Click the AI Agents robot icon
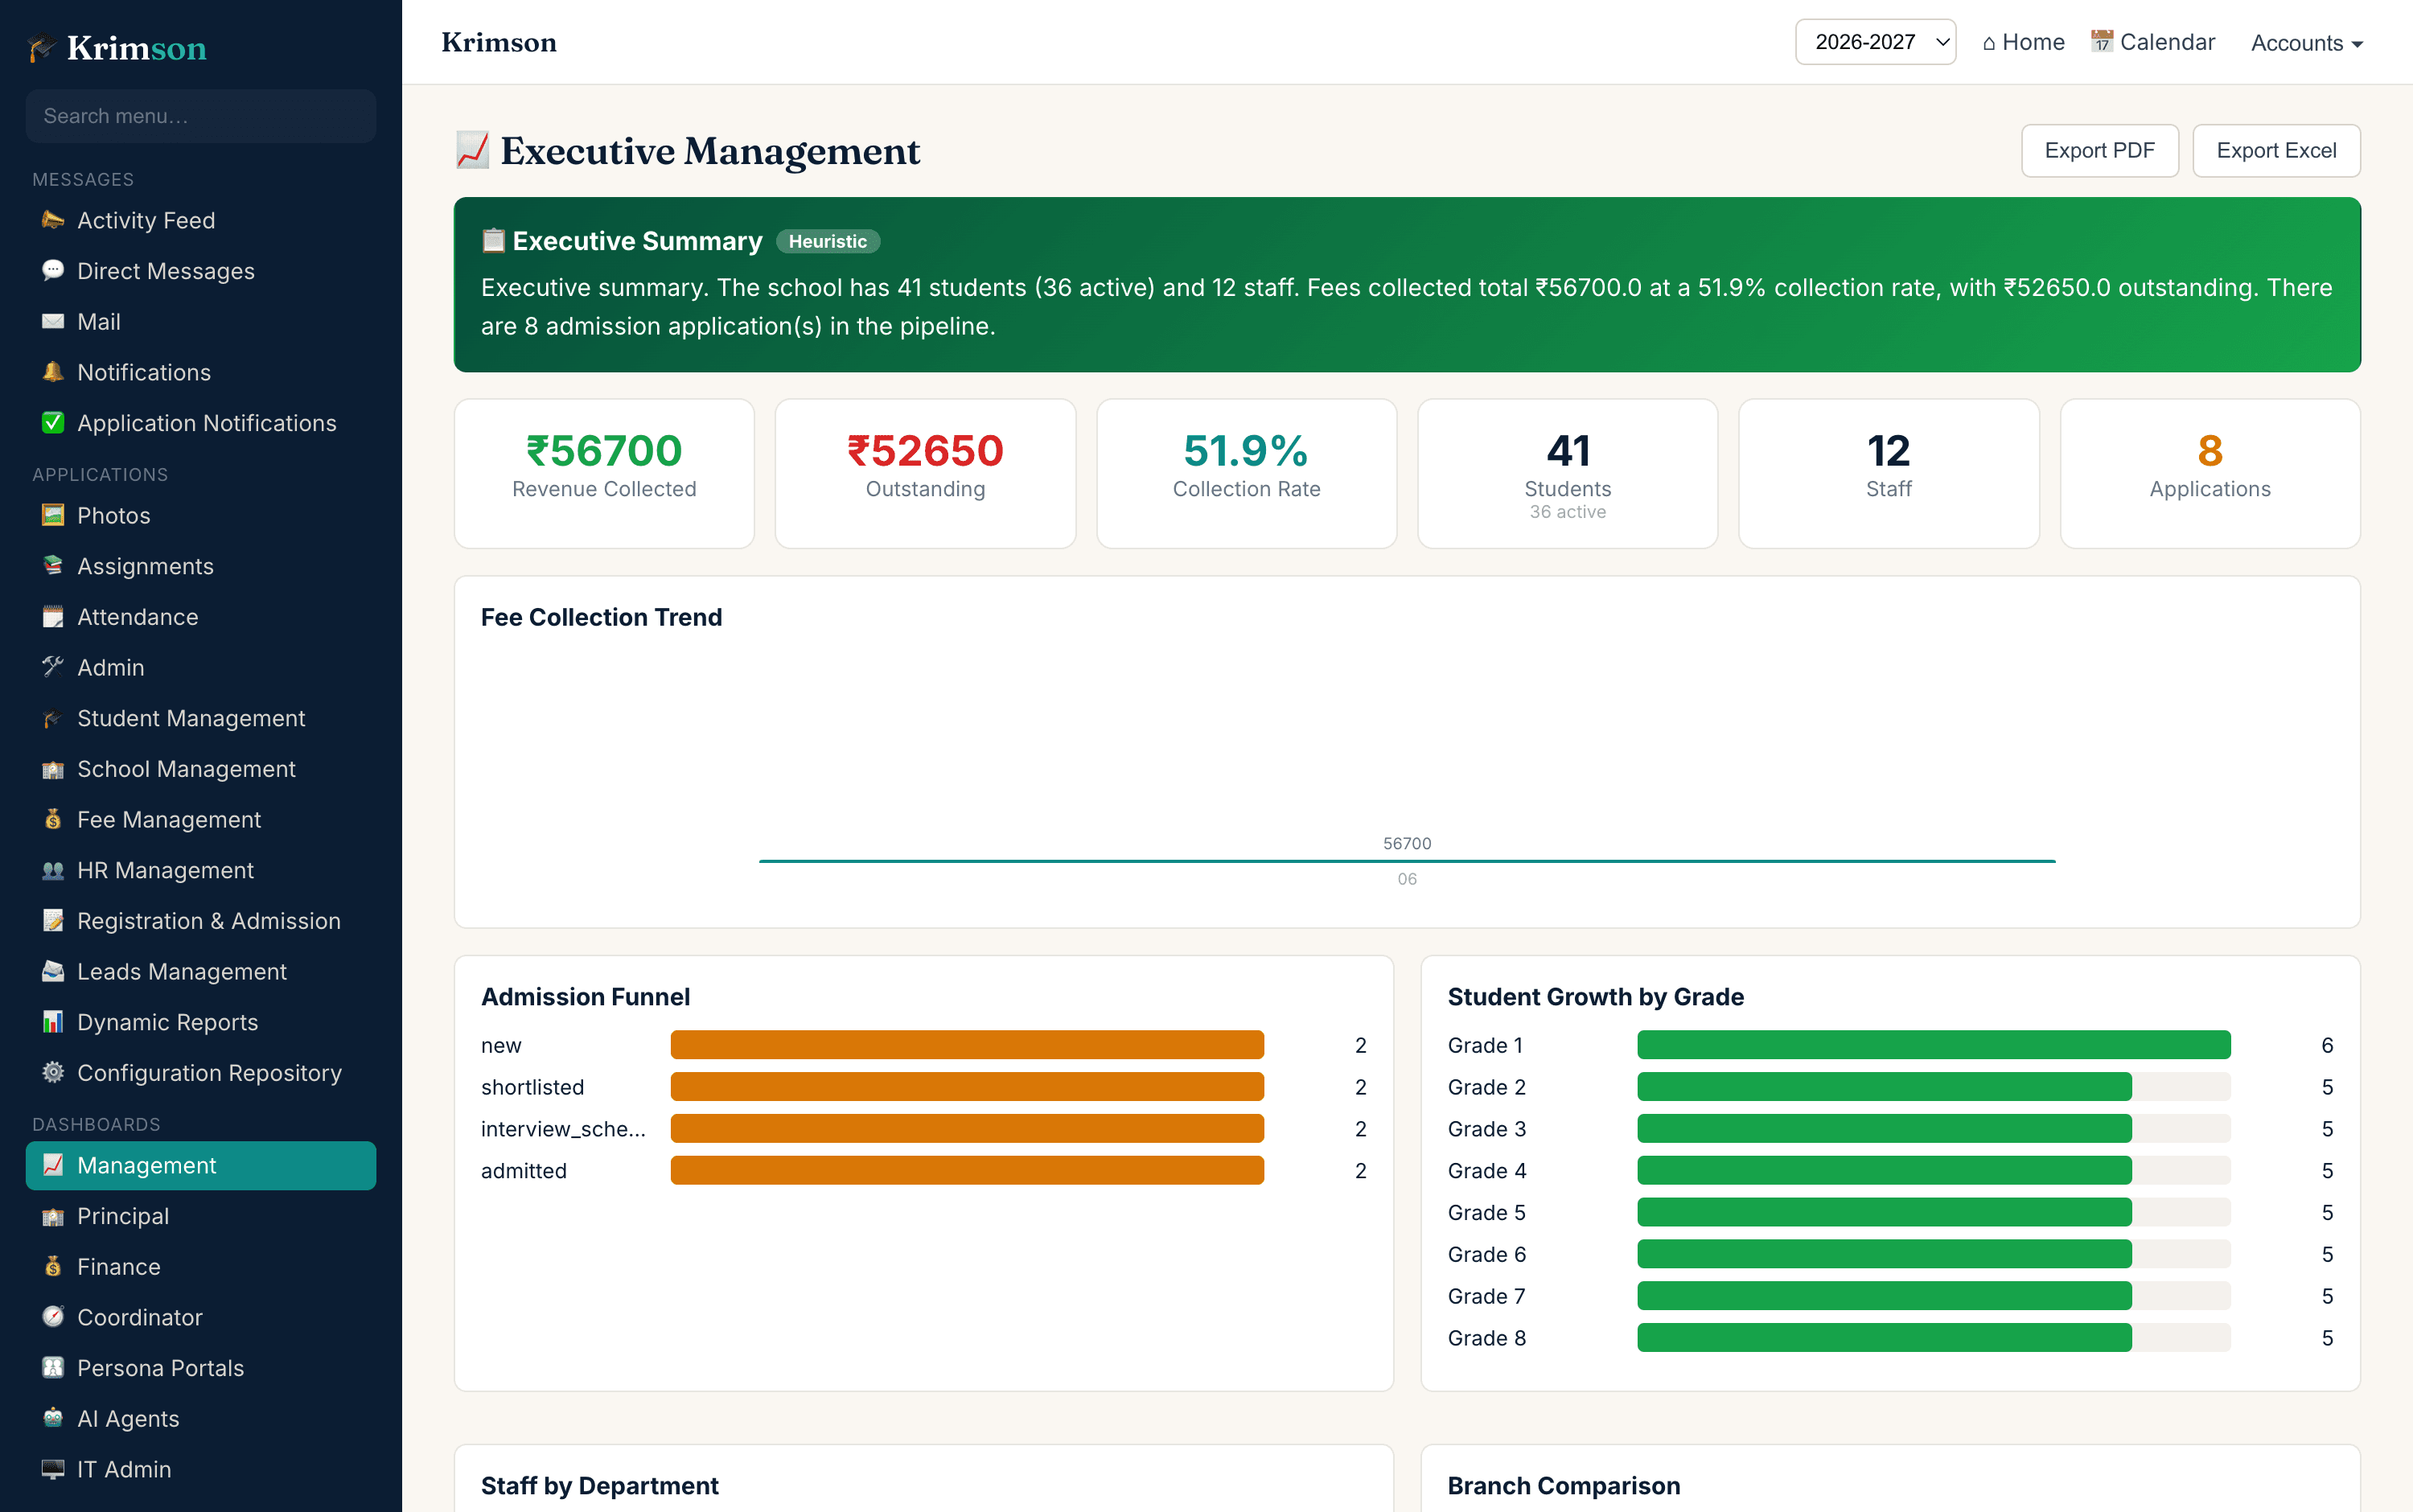 (x=53, y=1419)
